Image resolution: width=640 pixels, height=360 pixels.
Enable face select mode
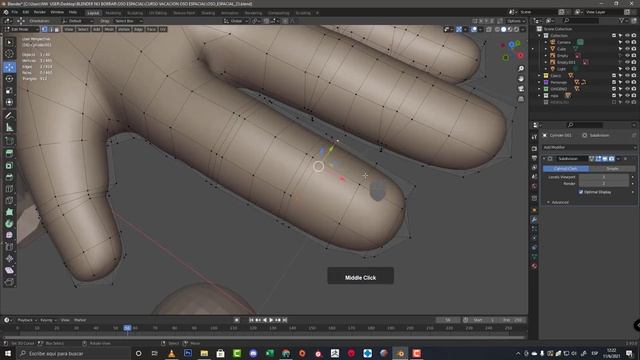tap(57, 29)
